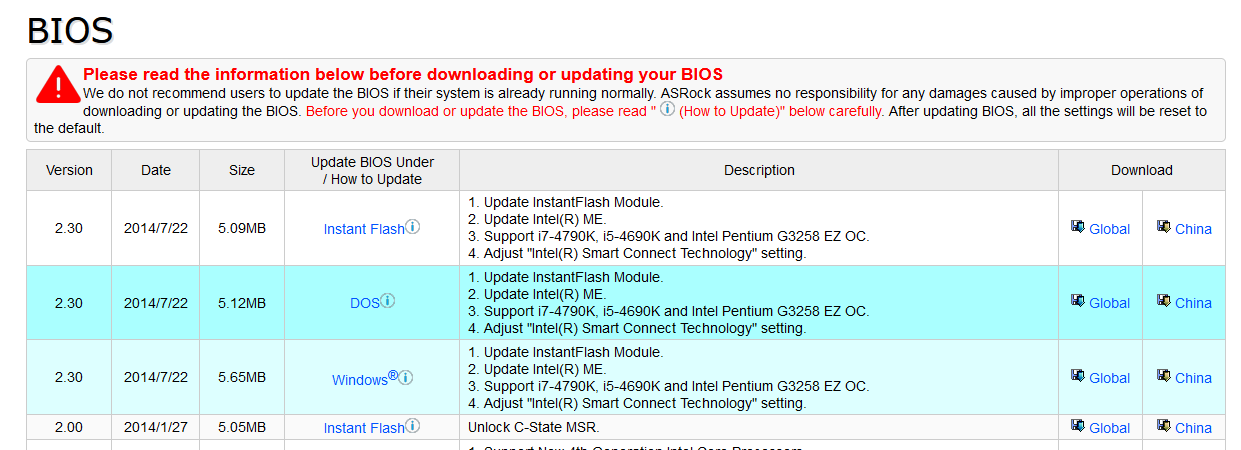Open the Instant Flash link for 5.09MB BIOS

click(x=364, y=229)
